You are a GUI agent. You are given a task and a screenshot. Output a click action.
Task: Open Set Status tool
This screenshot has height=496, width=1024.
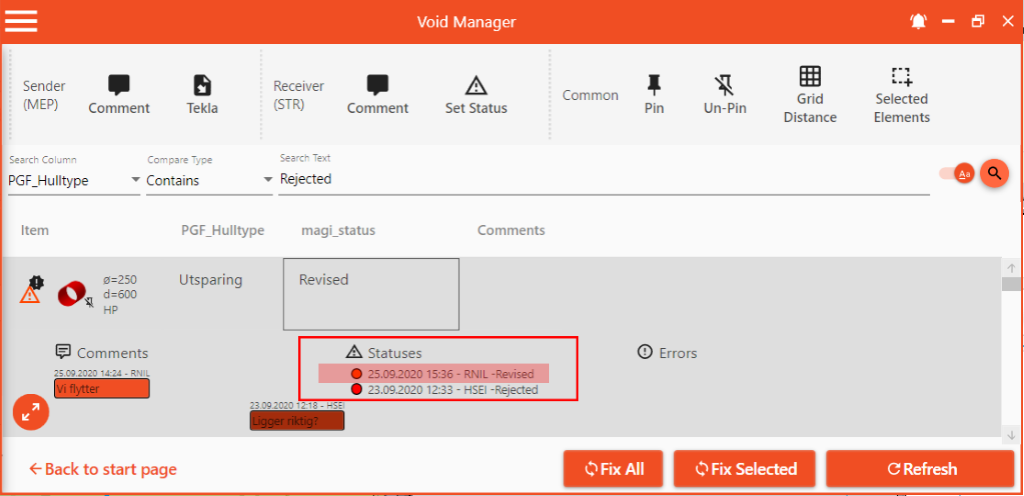pos(476,95)
